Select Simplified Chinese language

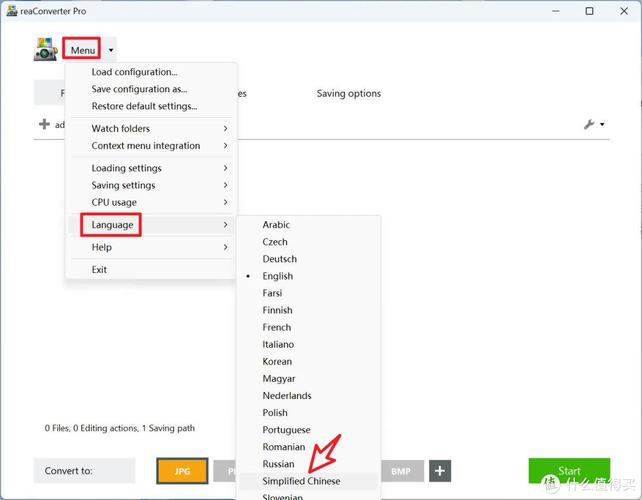(x=308, y=481)
